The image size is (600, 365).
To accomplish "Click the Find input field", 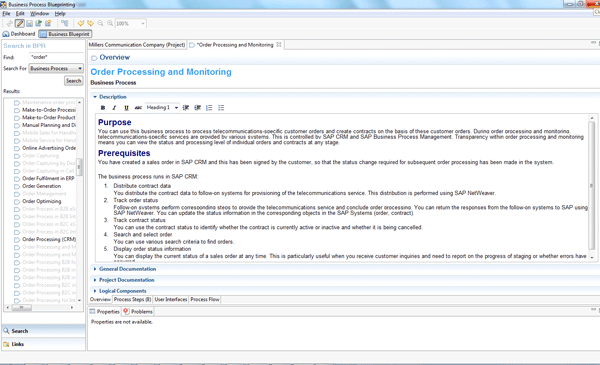I will pyautogui.click(x=56, y=57).
